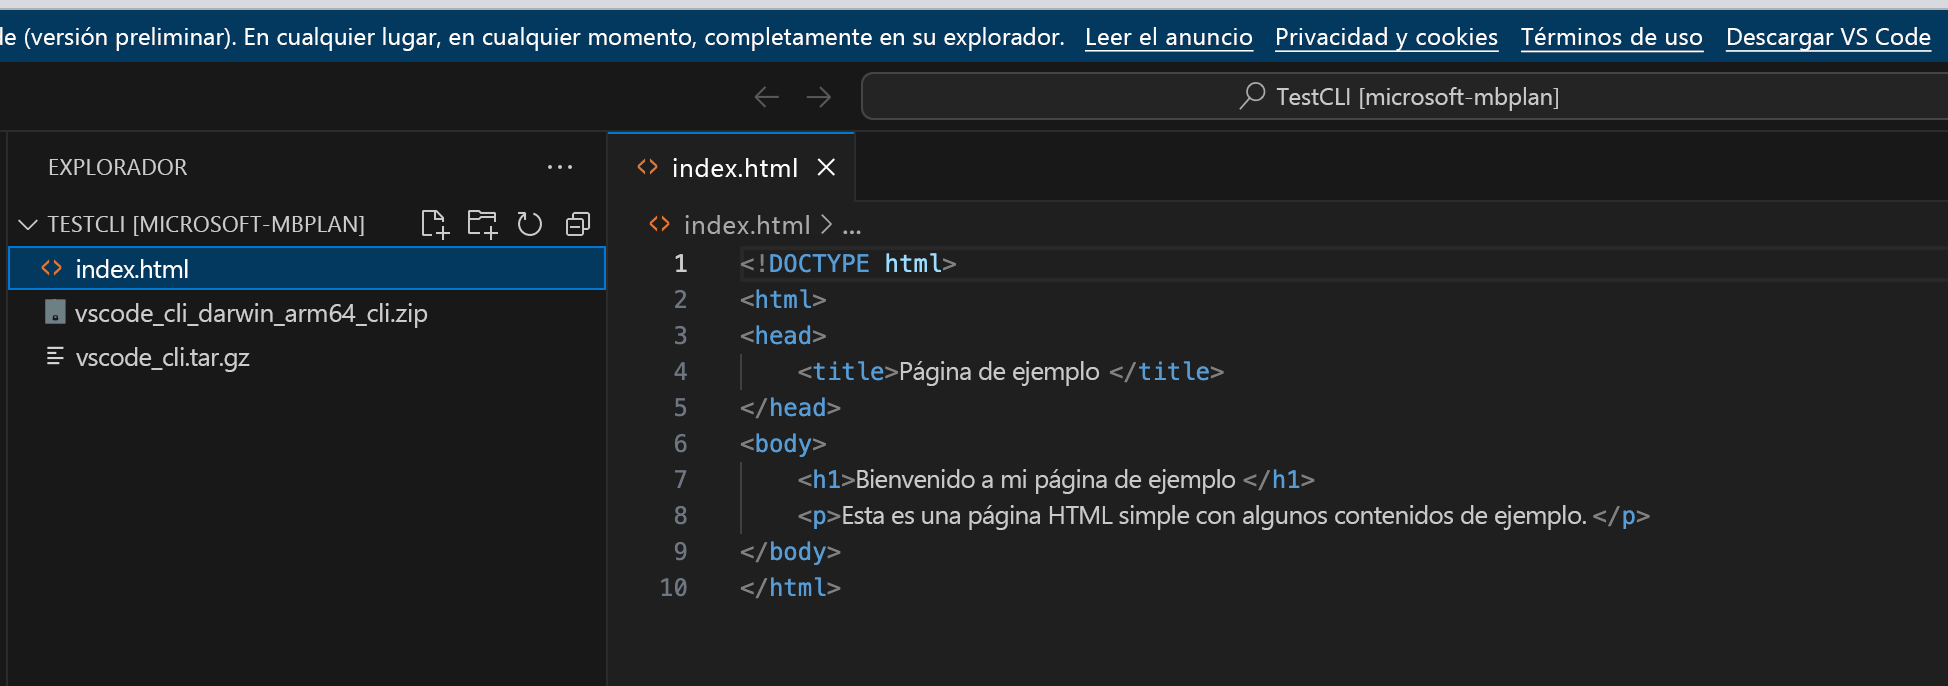Click the search magnifier icon in command center

click(1253, 96)
